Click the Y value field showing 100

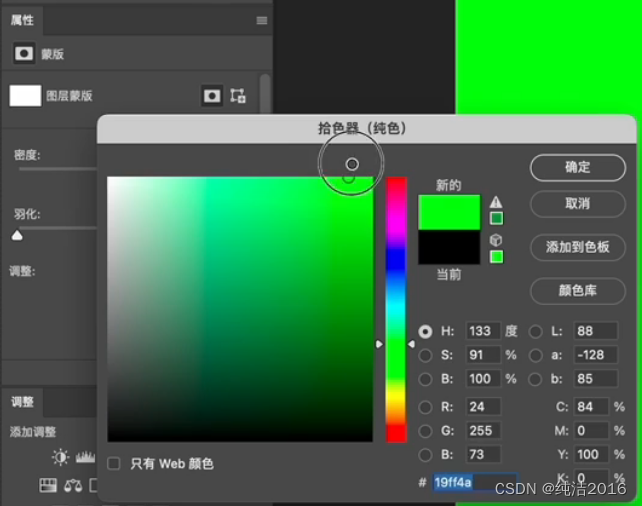(591, 454)
